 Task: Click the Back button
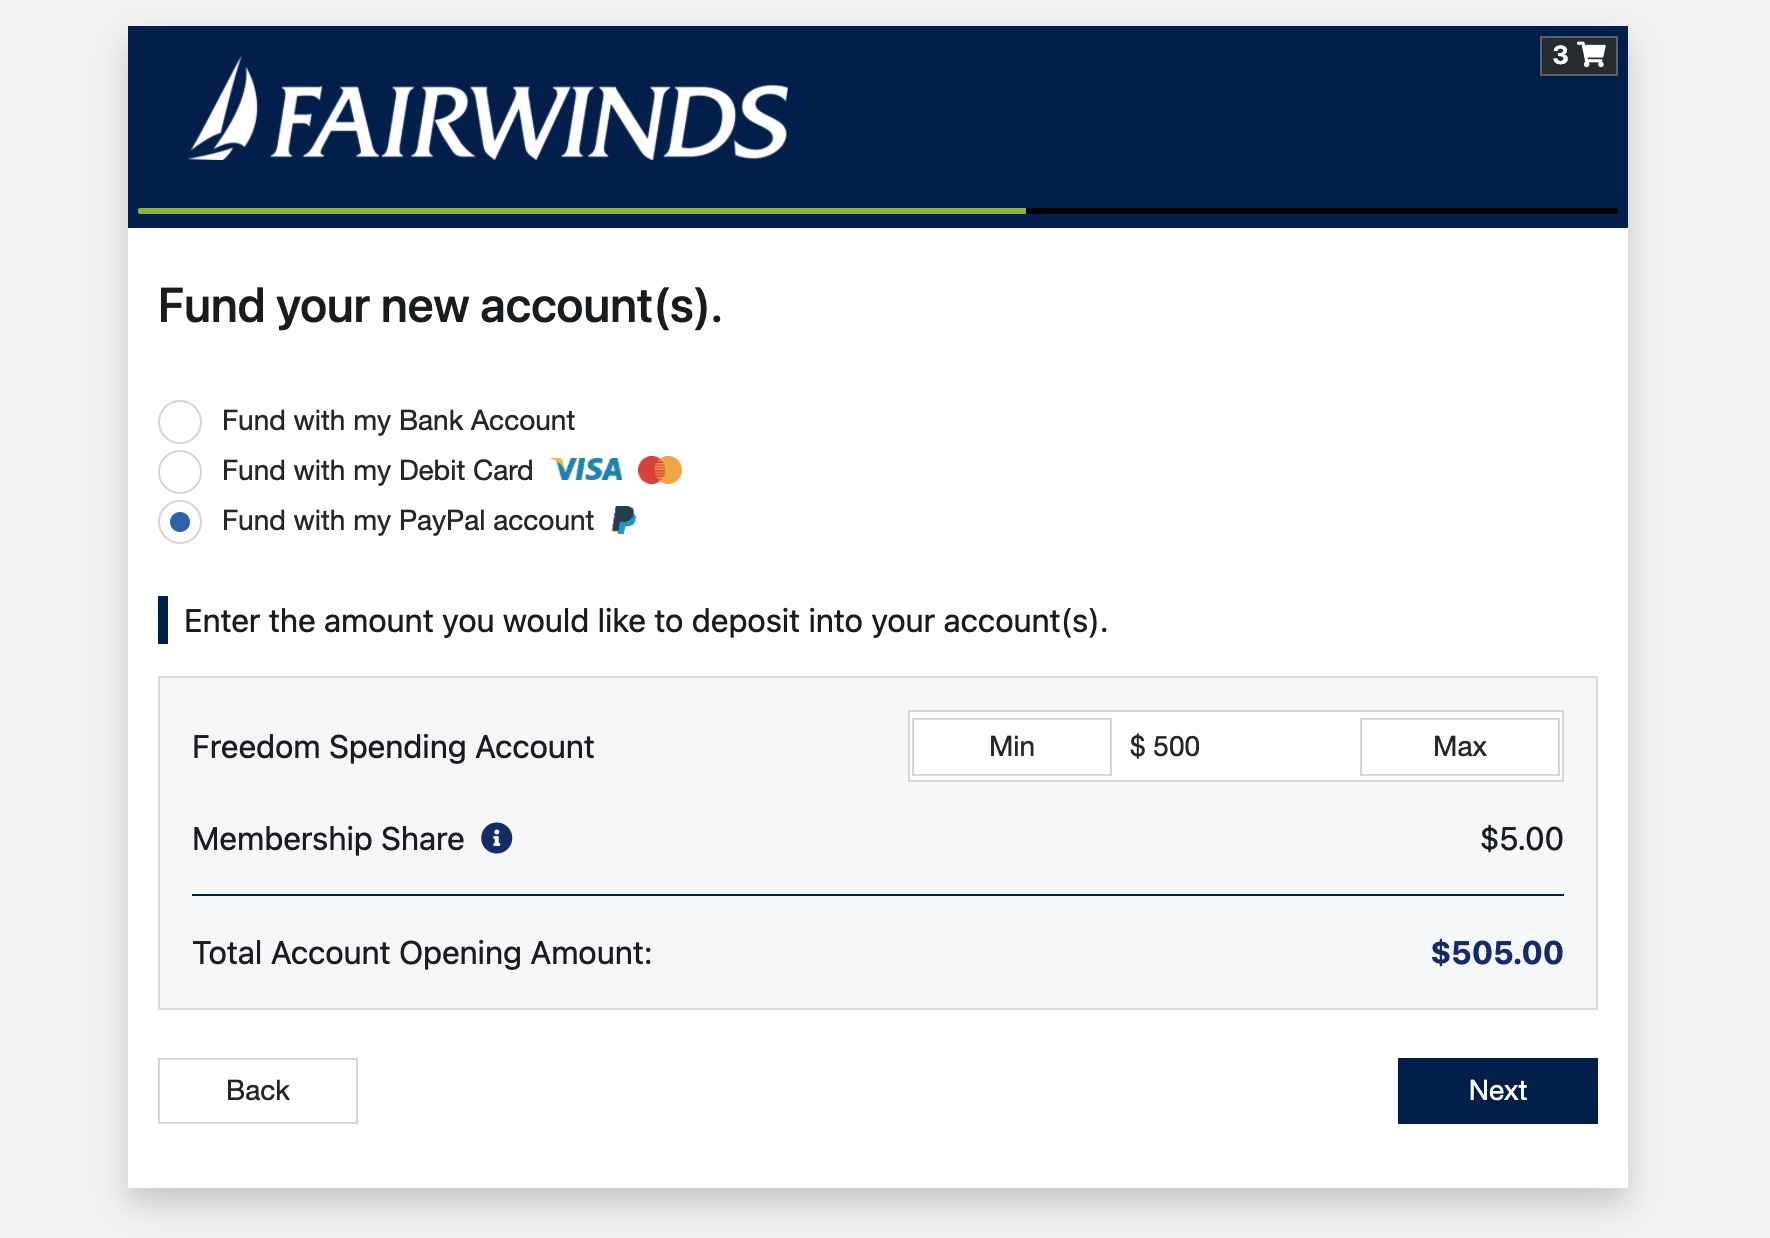click(x=257, y=1090)
